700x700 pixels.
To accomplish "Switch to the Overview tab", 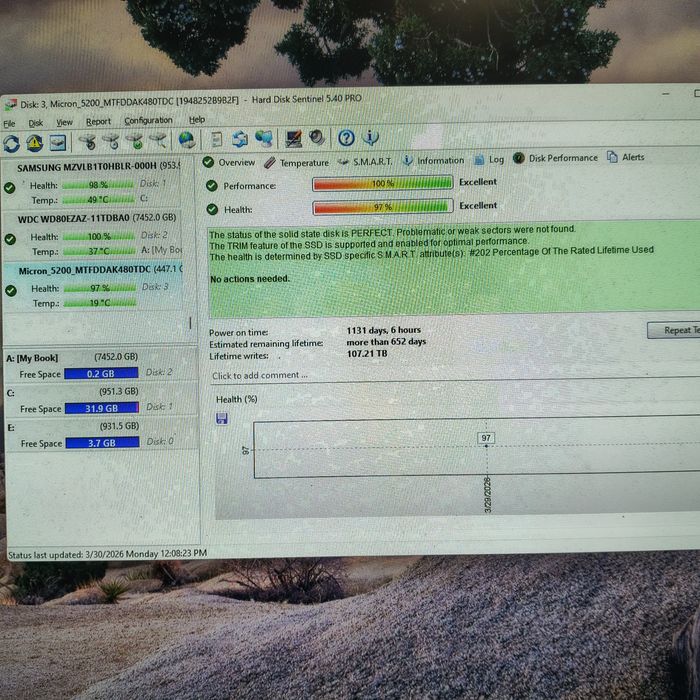I will tap(229, 162).
